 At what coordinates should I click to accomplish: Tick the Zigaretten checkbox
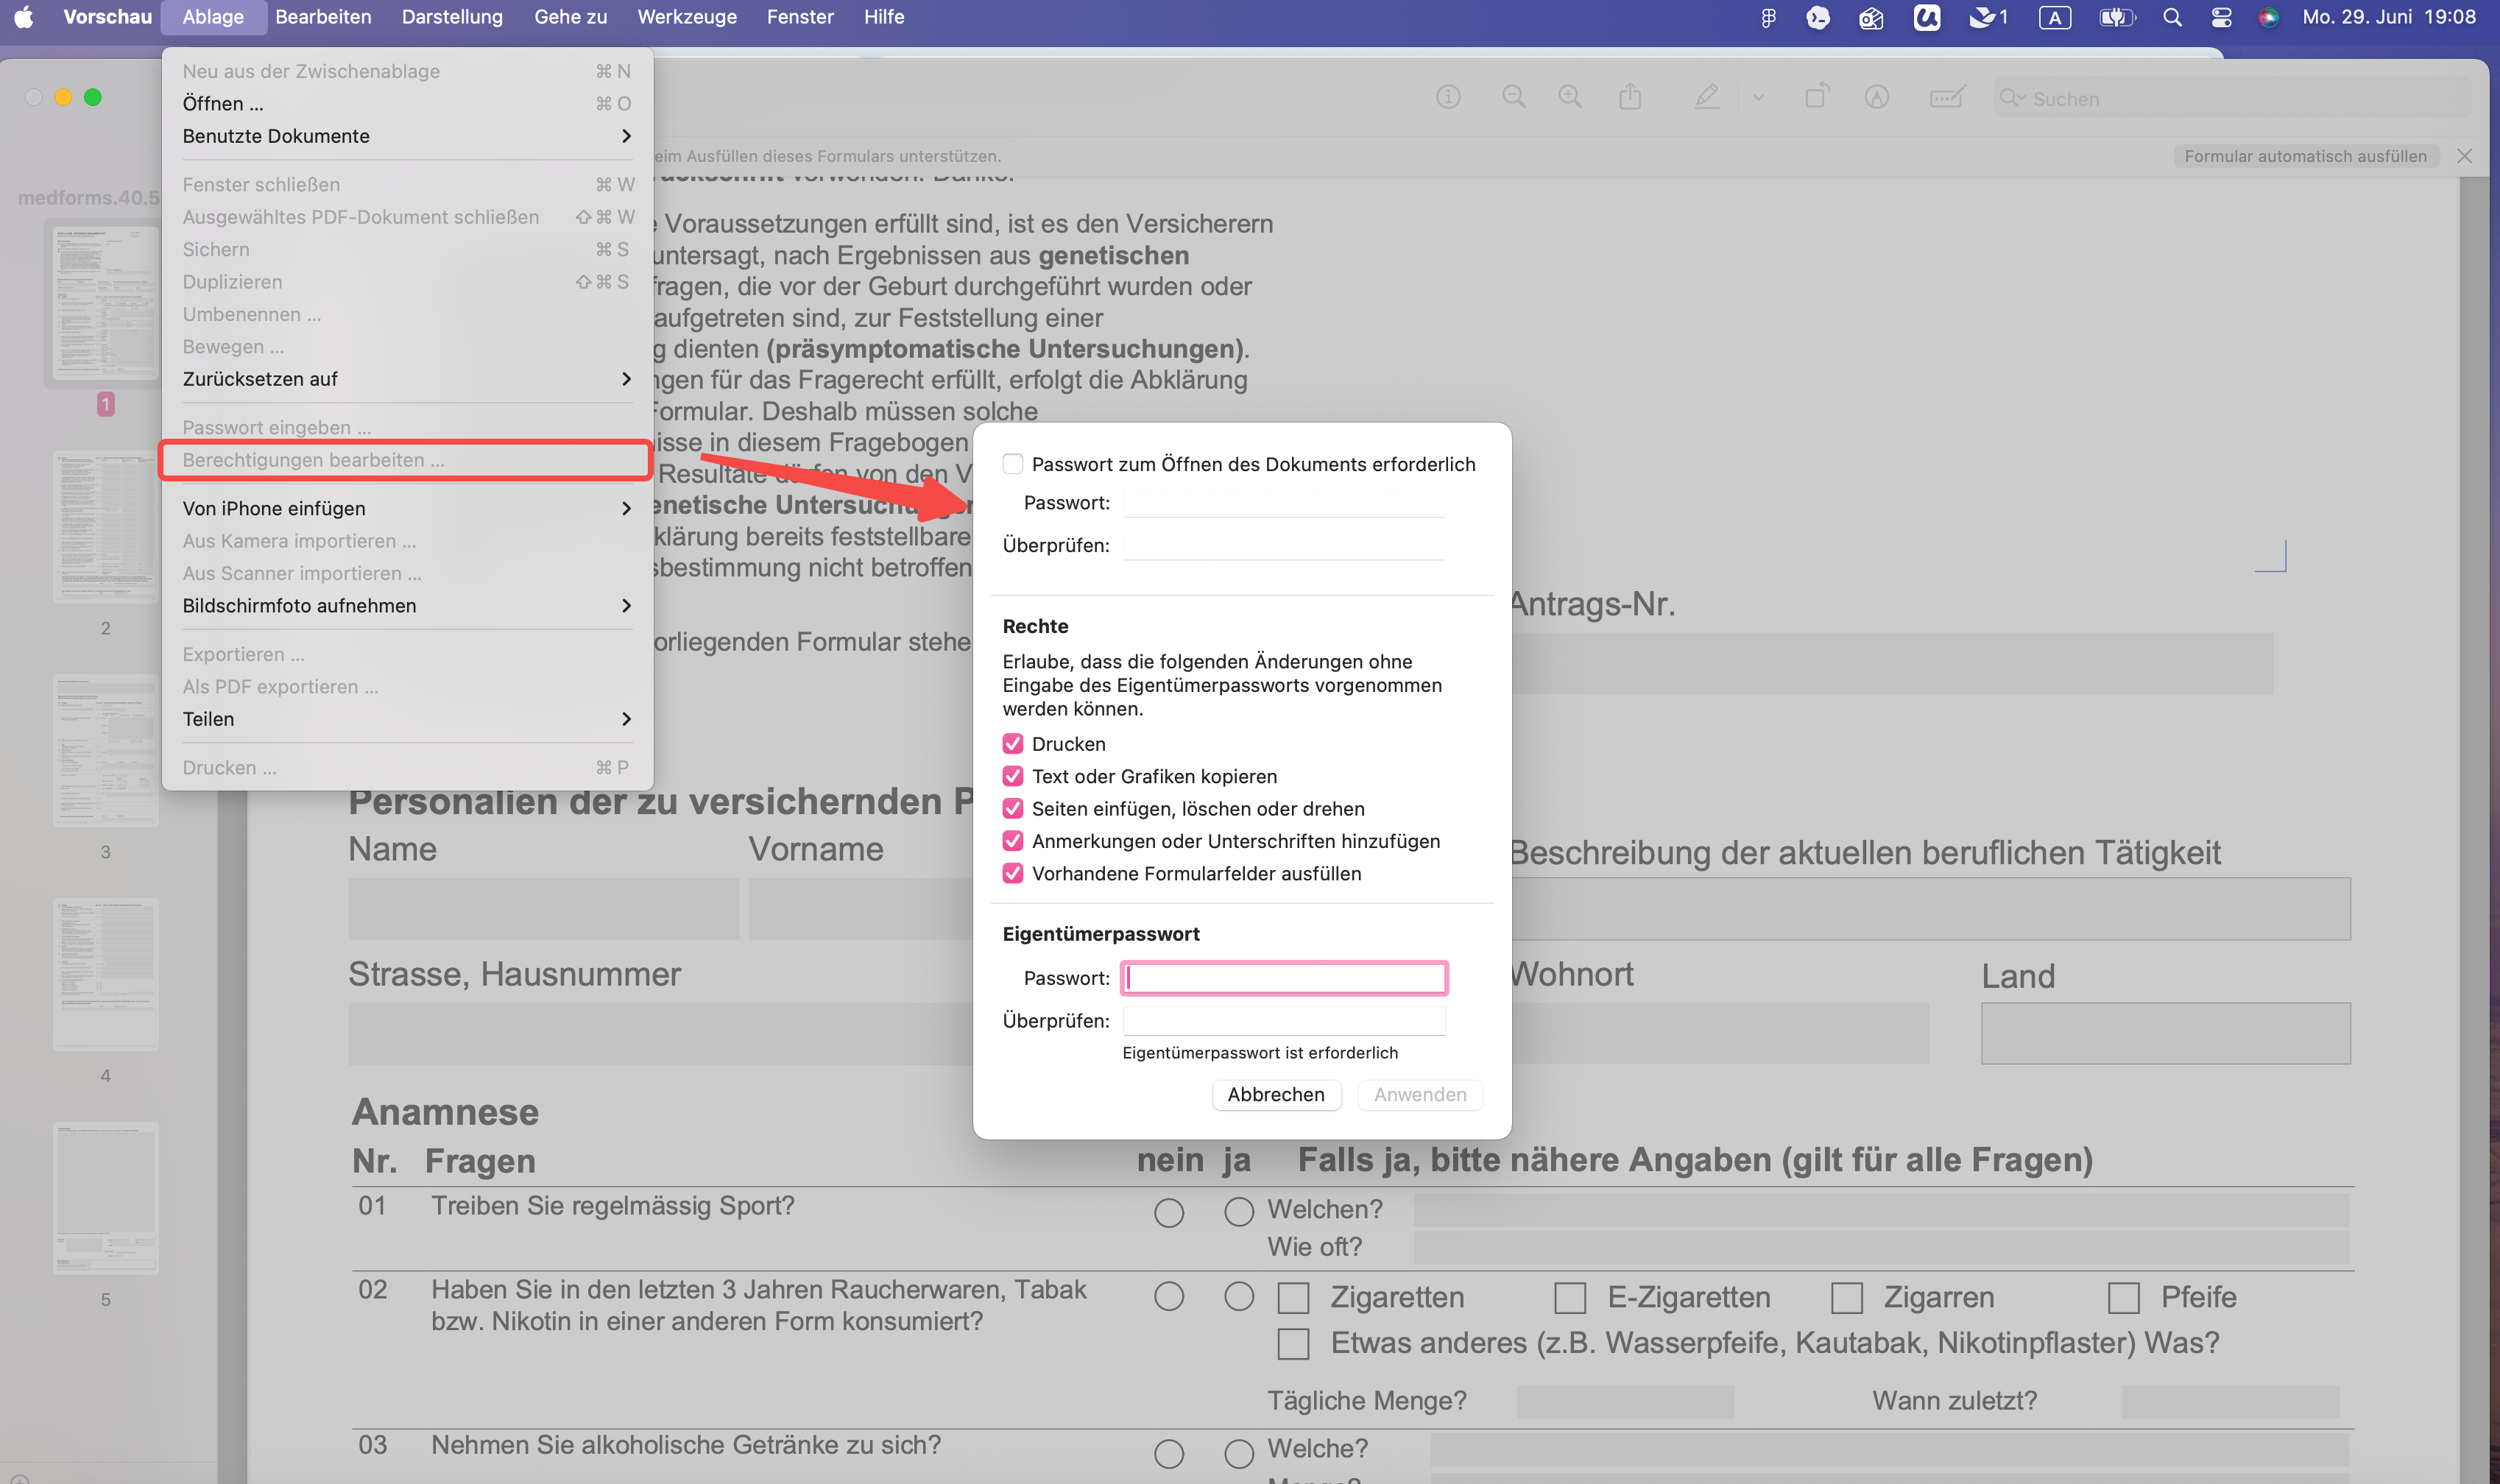click(x=1293, y=1298)
